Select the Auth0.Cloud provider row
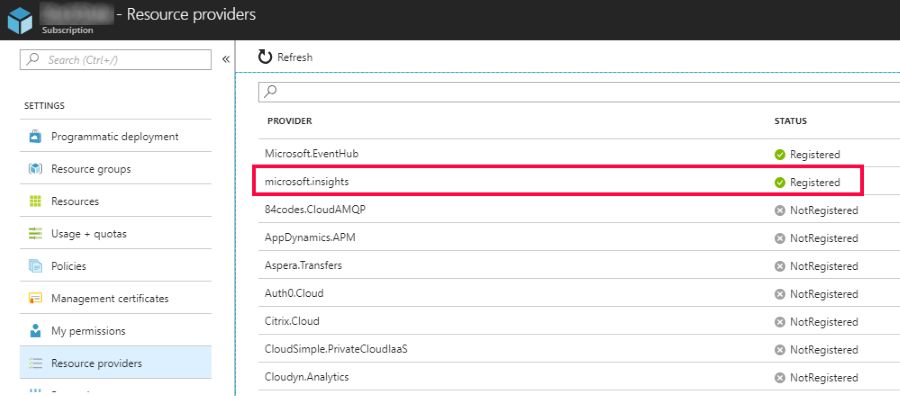 [x=579, y=294]
